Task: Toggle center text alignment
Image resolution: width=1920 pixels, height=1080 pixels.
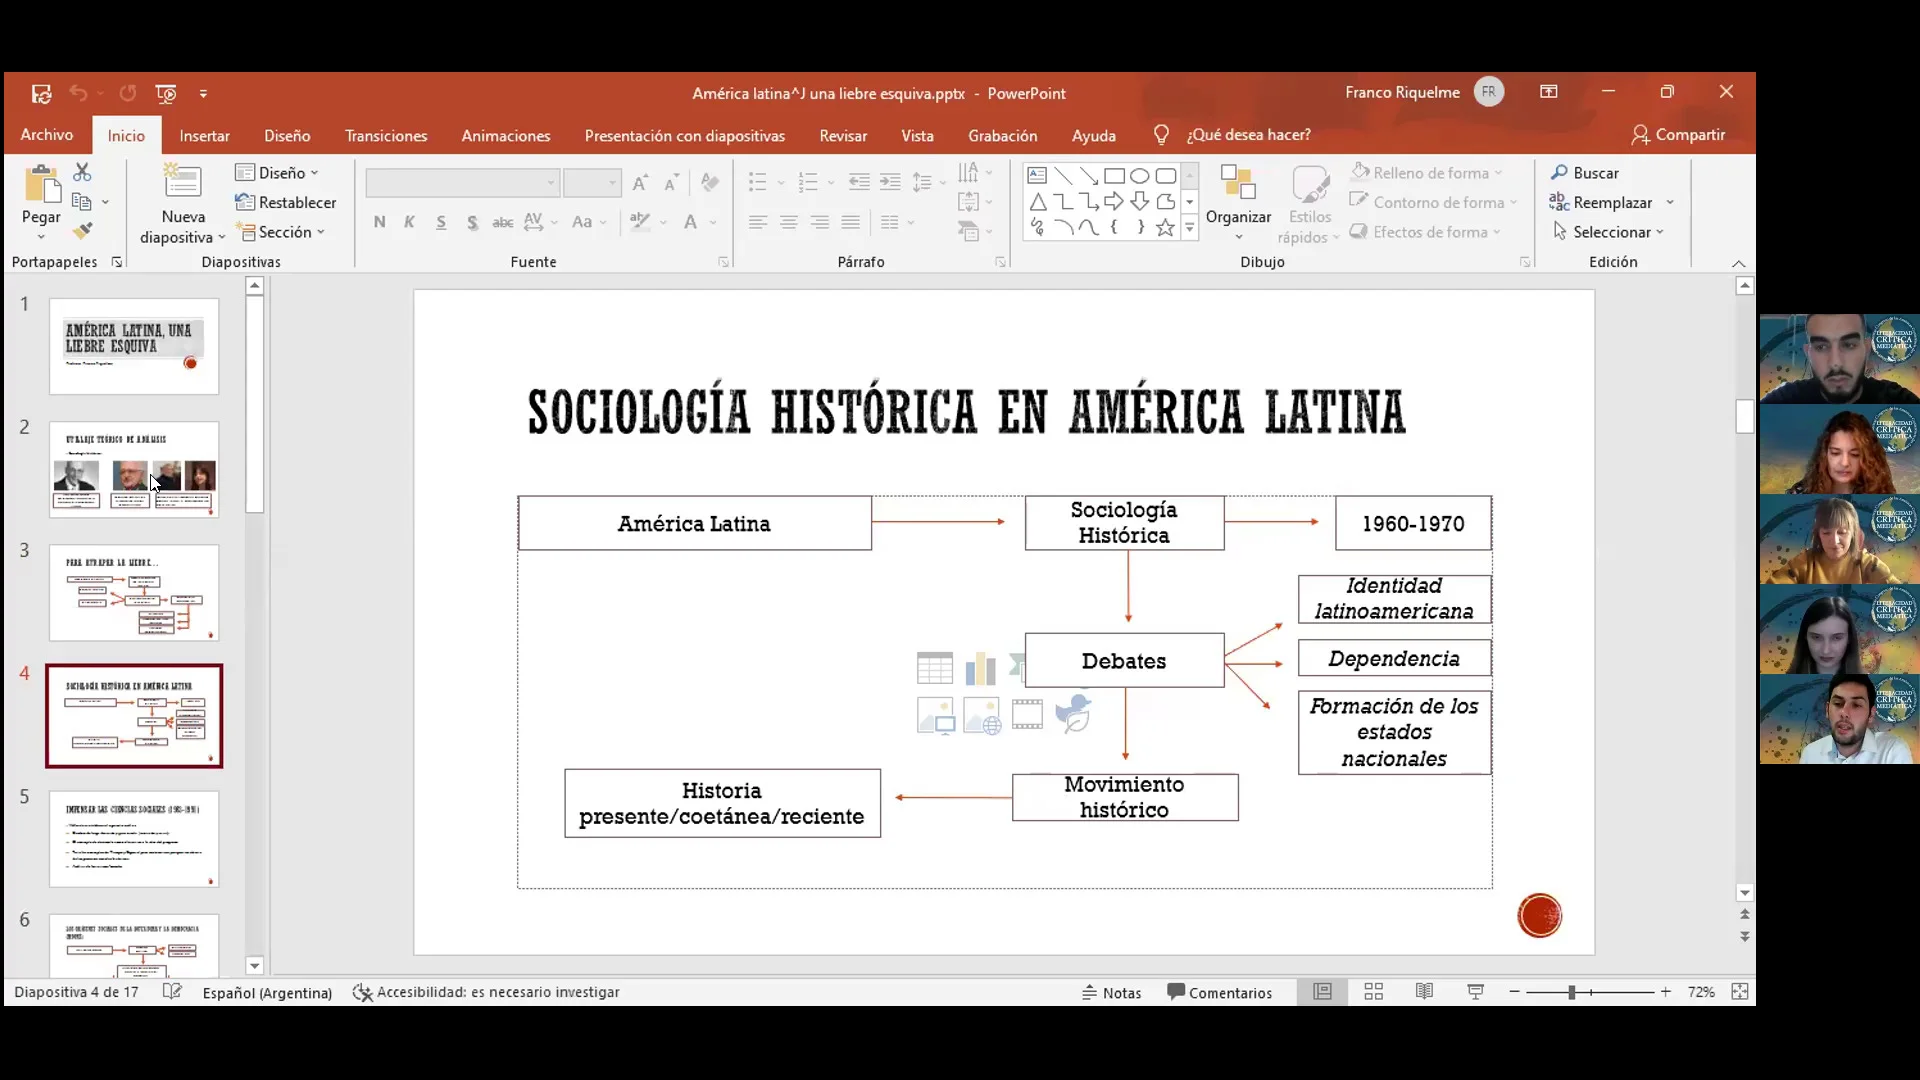Action: (x=789, y=222)
